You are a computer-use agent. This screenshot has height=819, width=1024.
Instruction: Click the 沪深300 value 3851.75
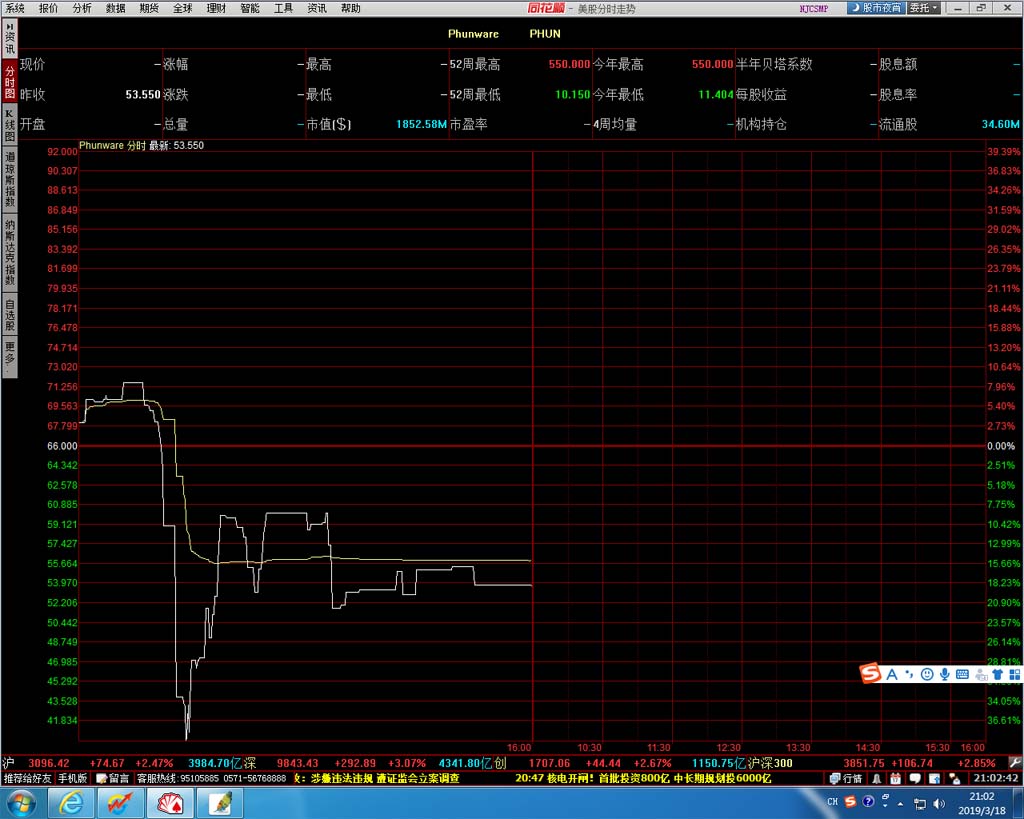tap(864, 763)
